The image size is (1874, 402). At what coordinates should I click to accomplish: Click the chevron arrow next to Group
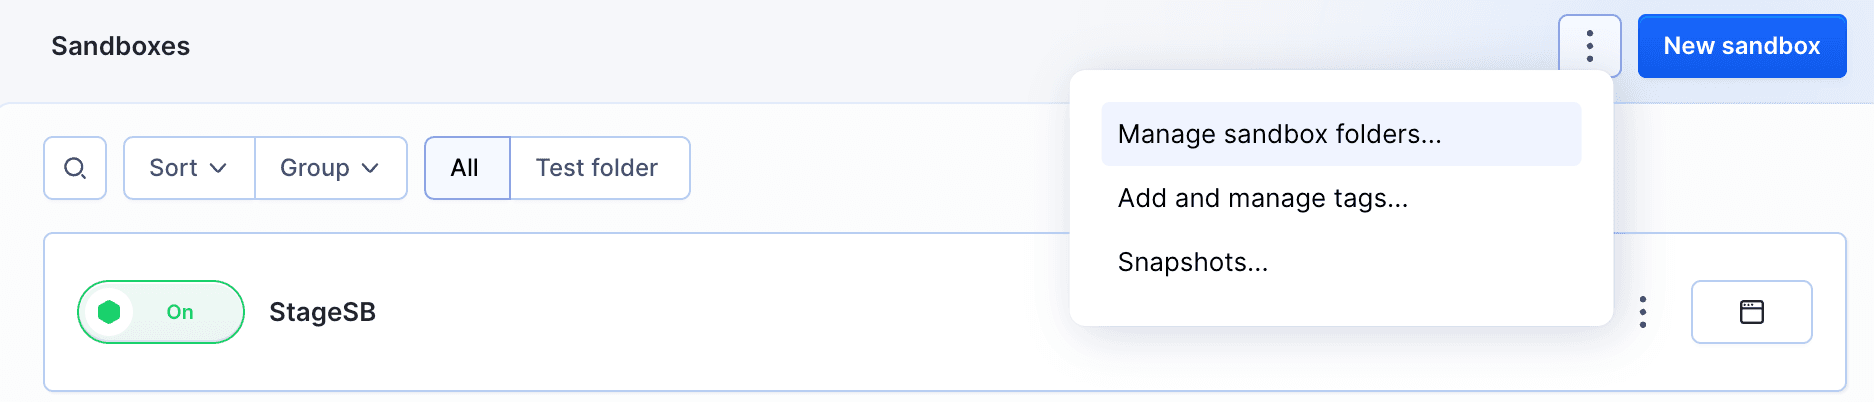(370, 168)
